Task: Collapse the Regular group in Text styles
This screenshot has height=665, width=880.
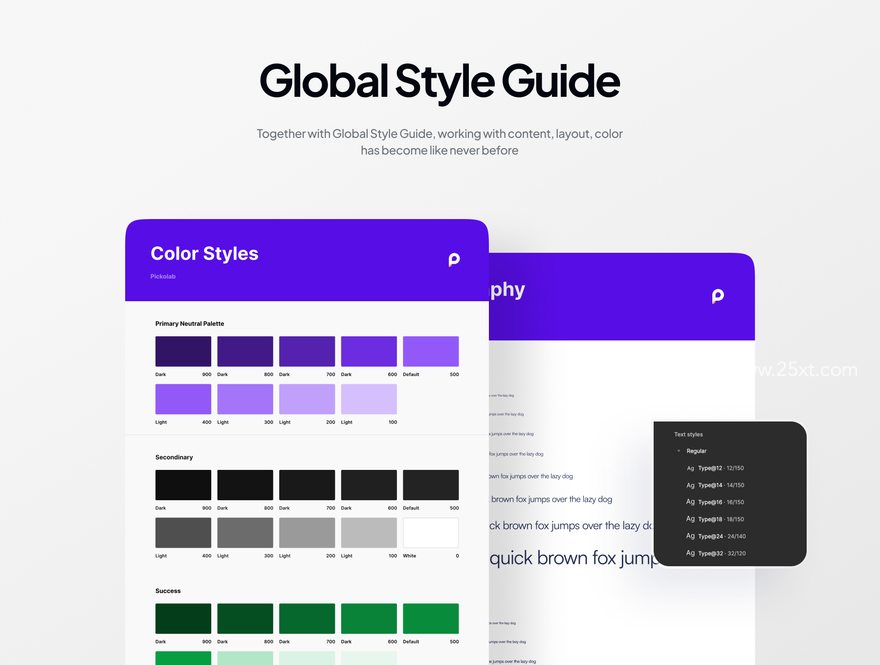Action: pos(679,451)
